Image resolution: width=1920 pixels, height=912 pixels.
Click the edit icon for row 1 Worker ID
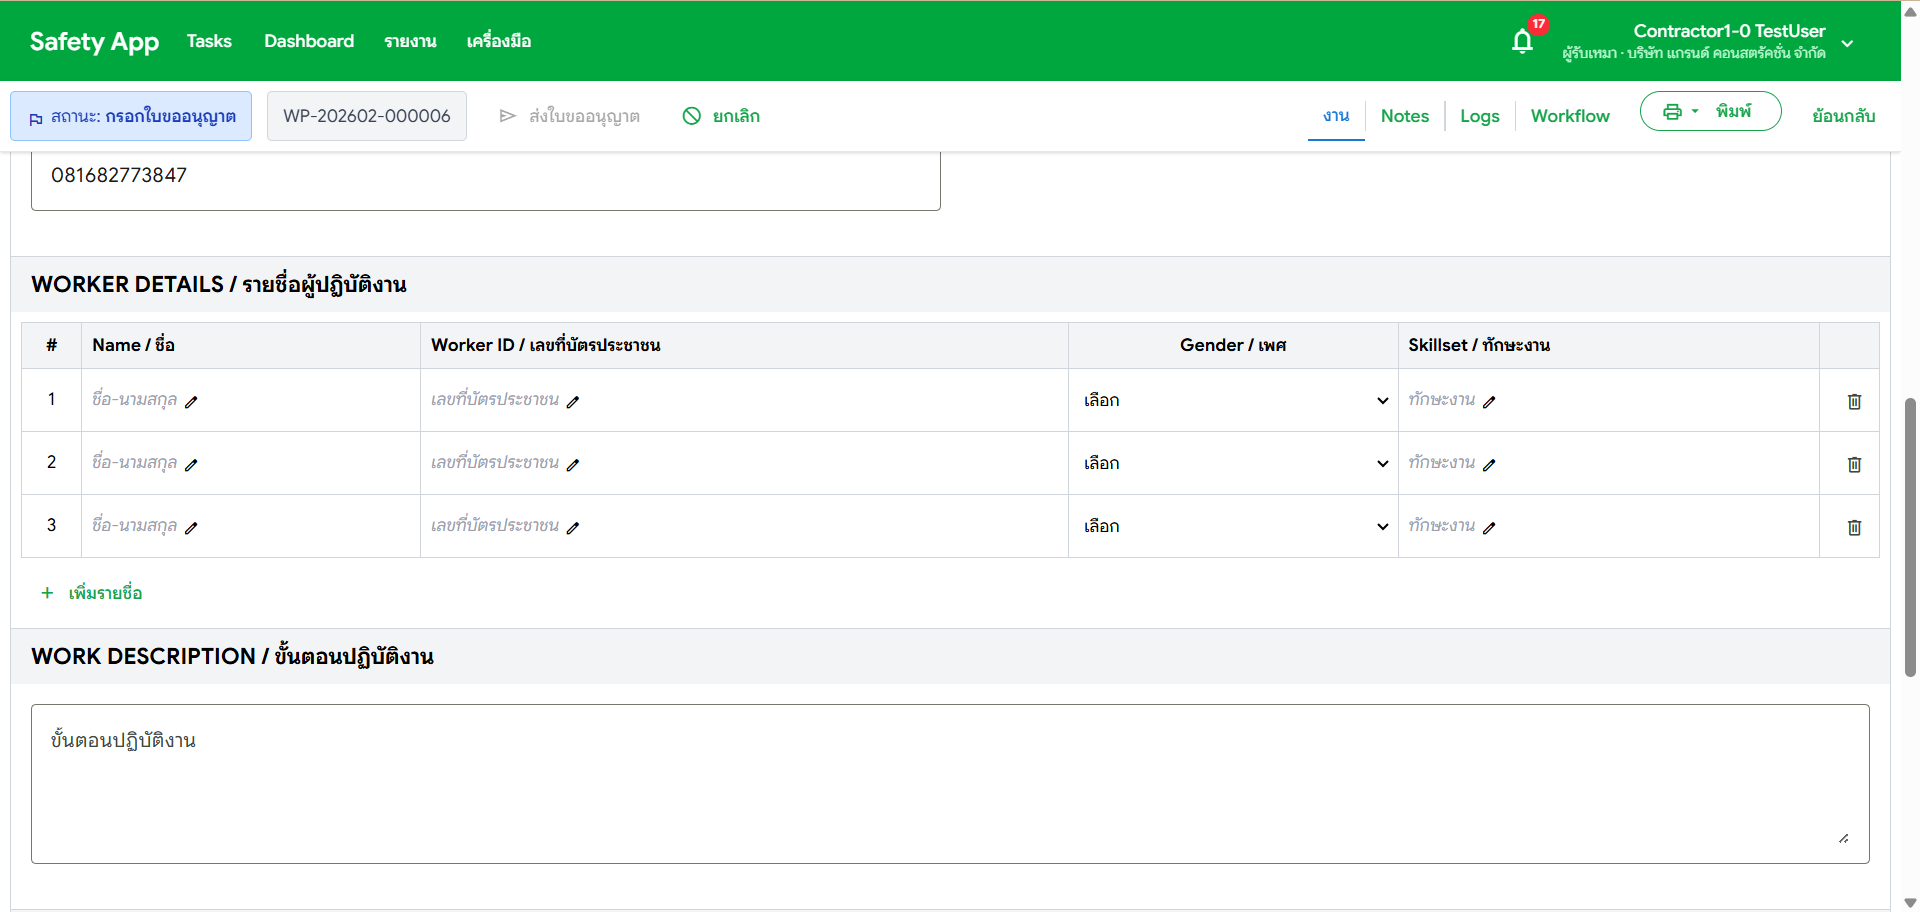[574, 402]
